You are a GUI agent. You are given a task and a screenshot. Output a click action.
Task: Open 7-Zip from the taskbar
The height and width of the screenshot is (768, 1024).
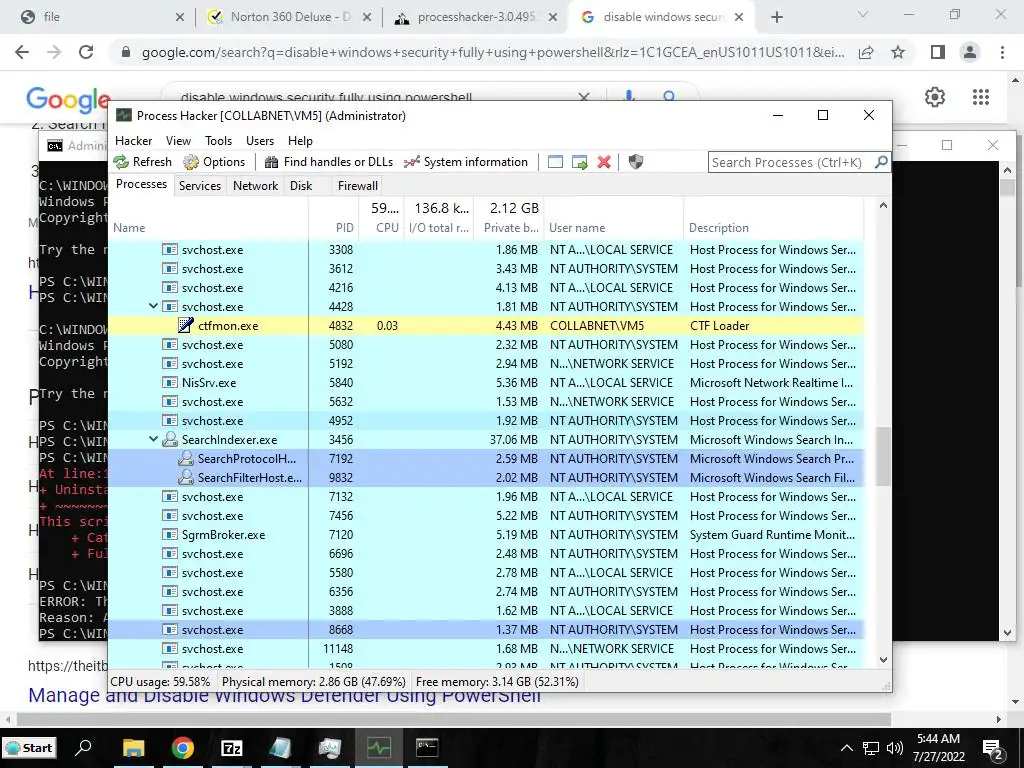pyautogui.click(x=232, y=748)
